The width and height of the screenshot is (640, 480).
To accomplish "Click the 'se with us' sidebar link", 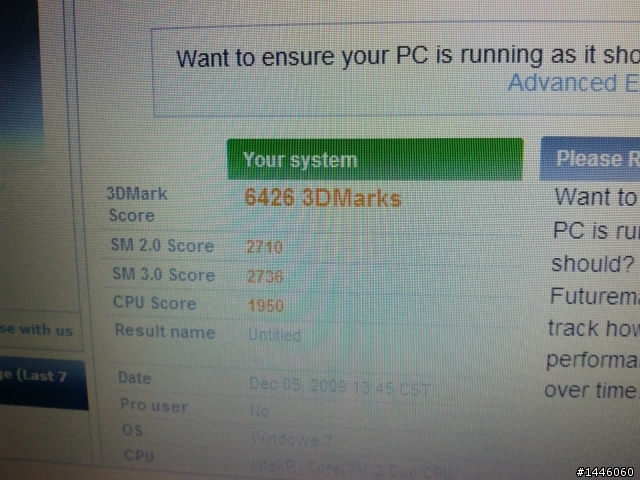I will [36, 329].
